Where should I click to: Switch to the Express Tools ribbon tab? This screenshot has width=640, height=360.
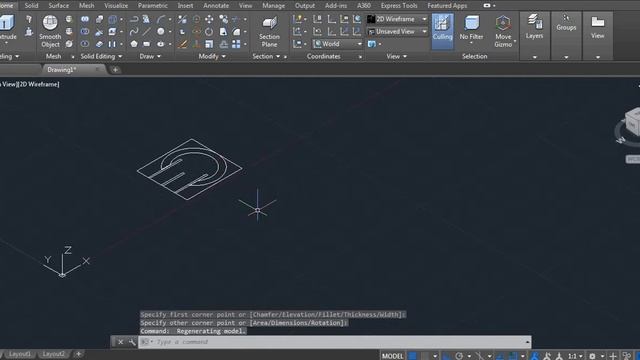tap(399, 6)
